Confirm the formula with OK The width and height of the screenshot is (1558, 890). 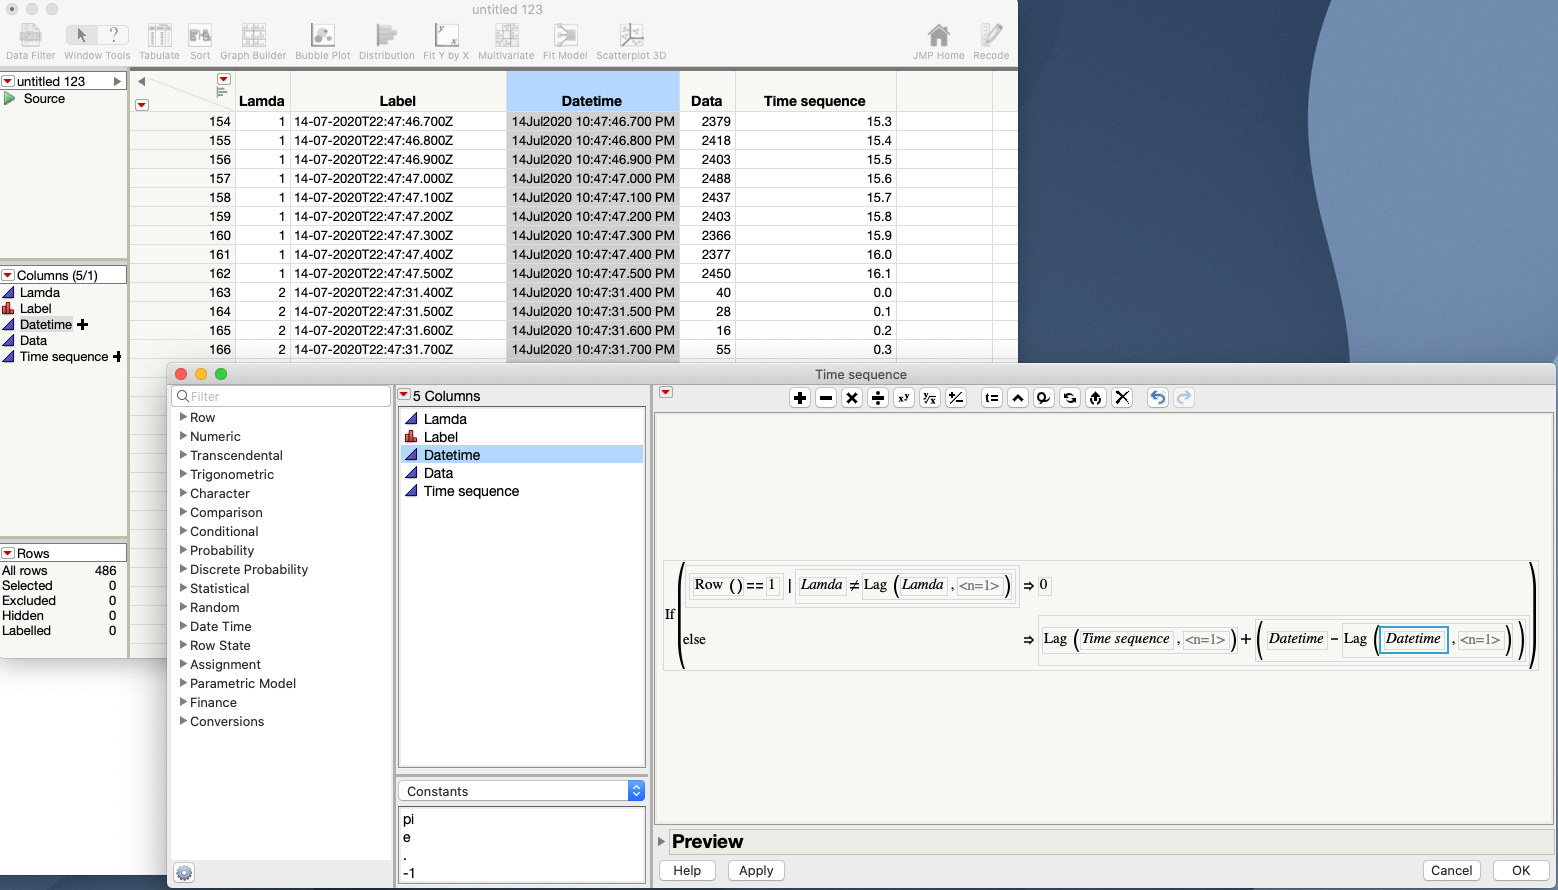(1520, 870)
